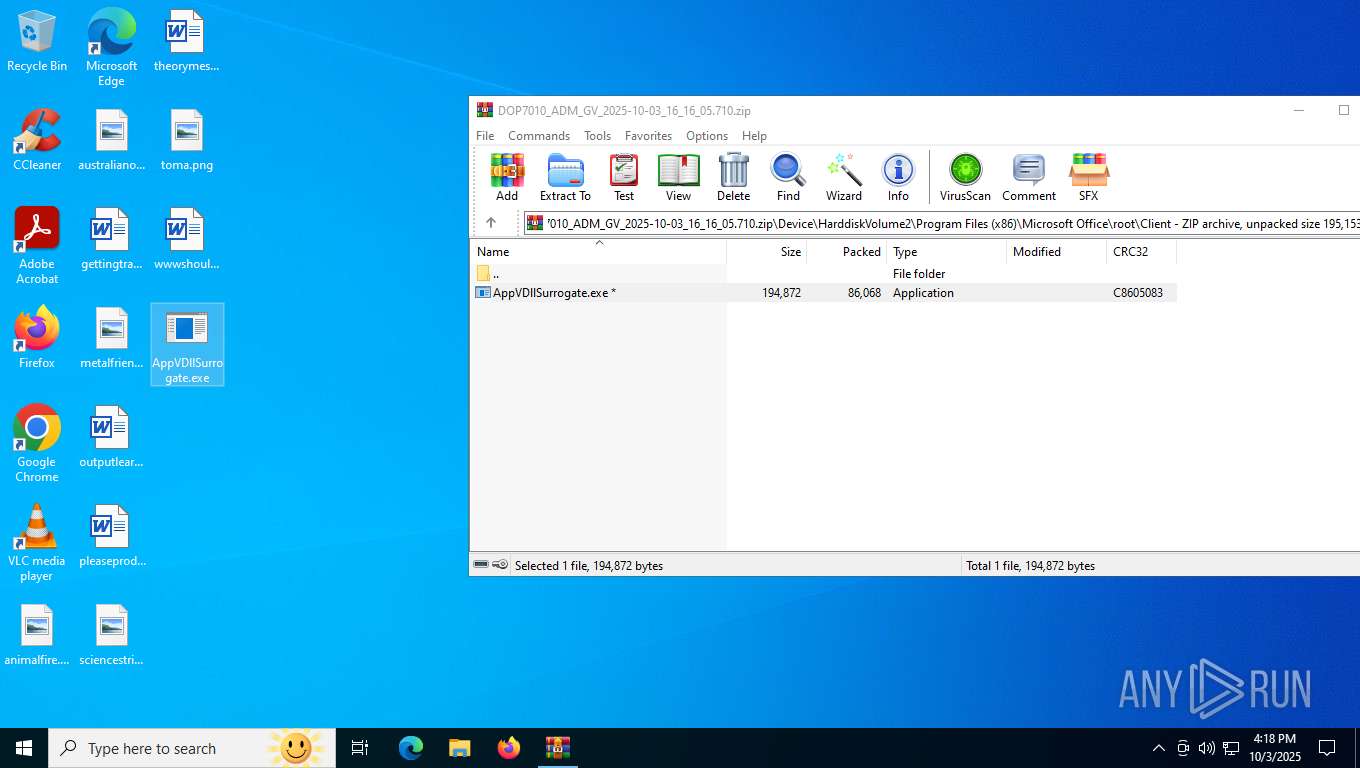The height and width of the screenshot is (768, 1360).
Task: Open the Comment tool
Action: point(1029,178)
